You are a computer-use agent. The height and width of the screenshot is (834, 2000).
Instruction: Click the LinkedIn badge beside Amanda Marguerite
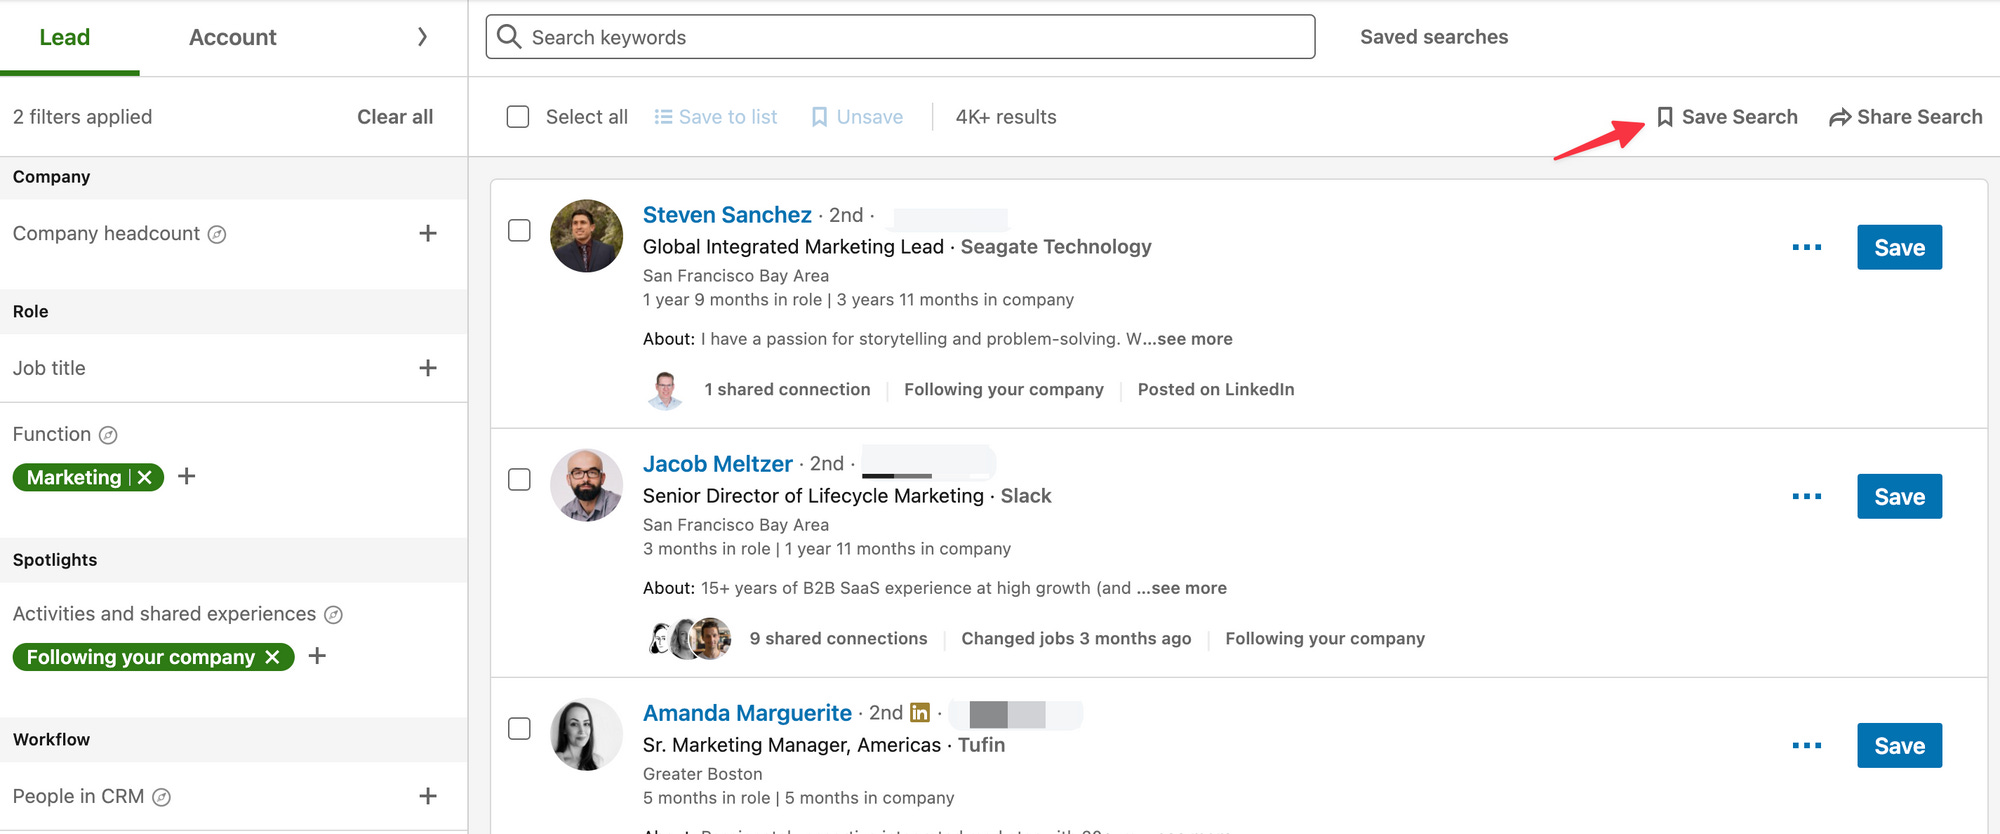(x=920, y=712)
